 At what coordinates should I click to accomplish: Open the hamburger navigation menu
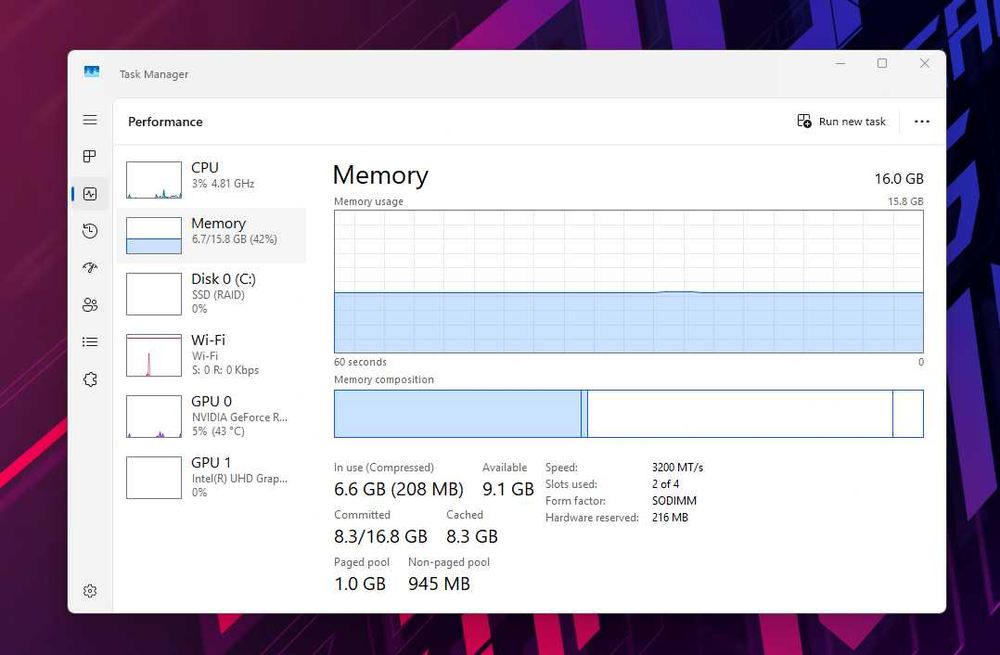[90, 120]
